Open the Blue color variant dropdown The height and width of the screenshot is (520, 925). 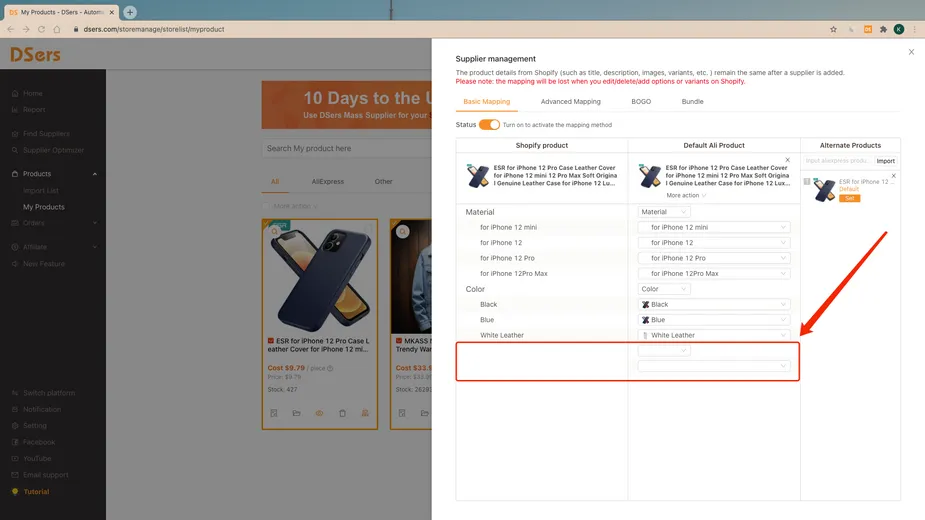pos(714,320)
